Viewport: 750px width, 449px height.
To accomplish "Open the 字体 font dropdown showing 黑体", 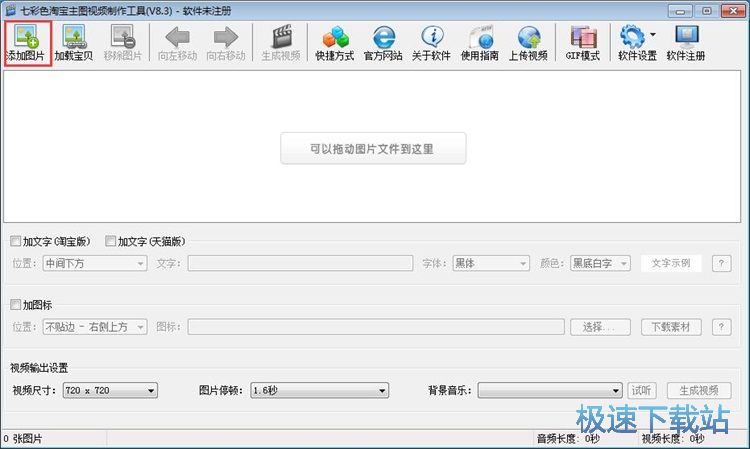I will tap(491, 263).
